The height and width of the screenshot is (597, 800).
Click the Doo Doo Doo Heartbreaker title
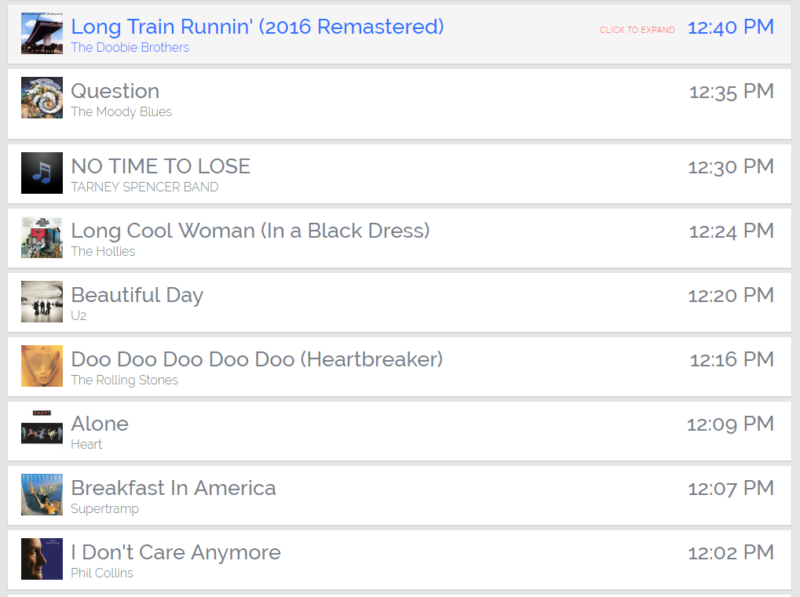(256, 359)
